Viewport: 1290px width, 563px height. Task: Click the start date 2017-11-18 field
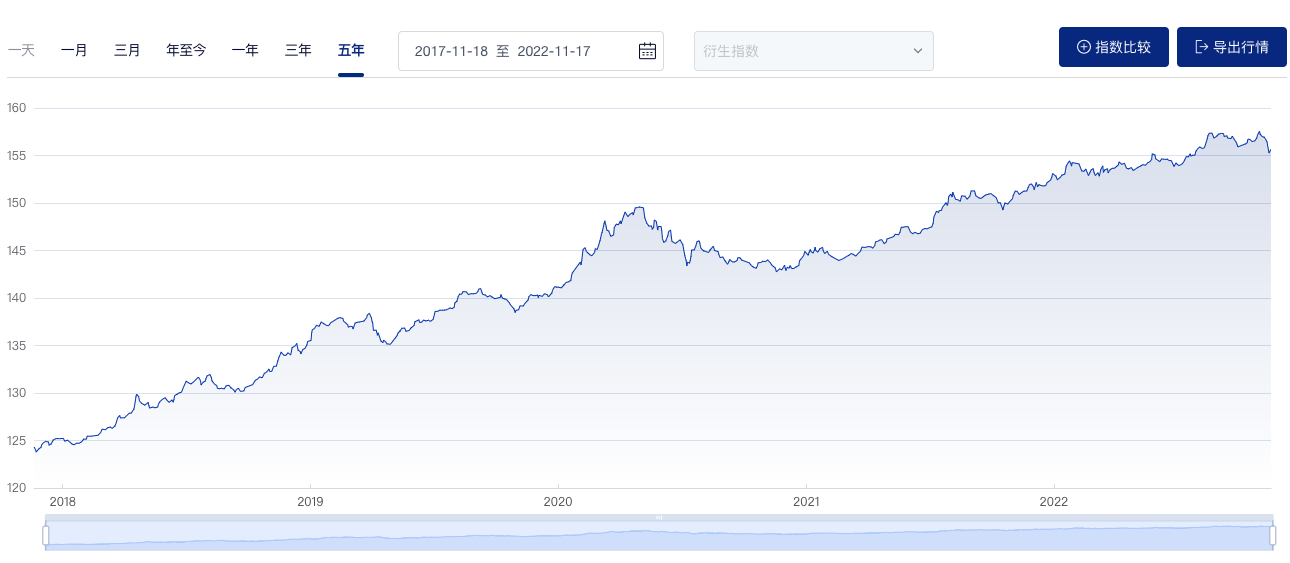click(x=451, y=51)
